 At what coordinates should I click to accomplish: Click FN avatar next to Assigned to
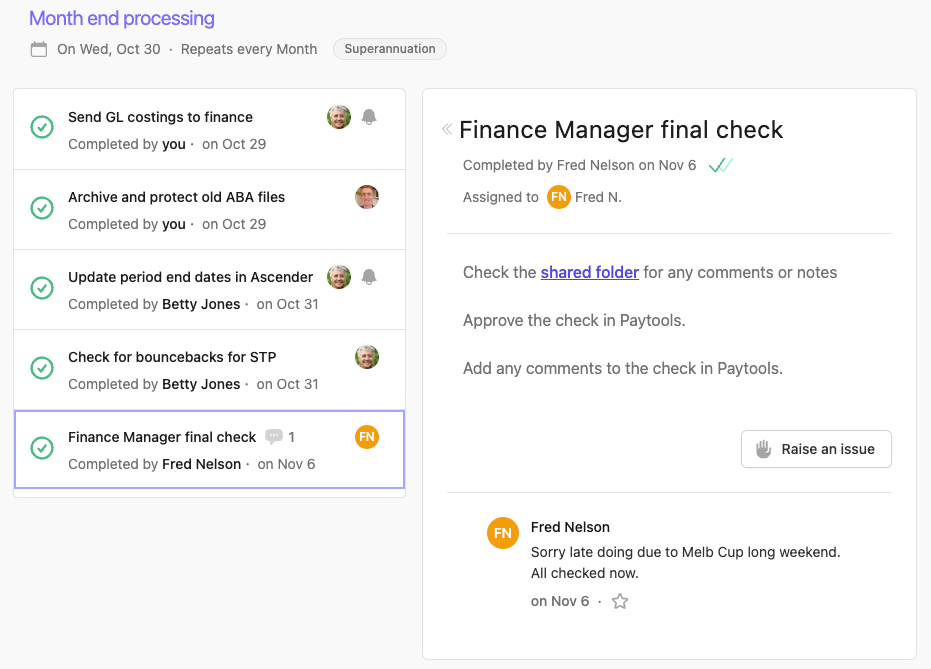[x=559, y=197]
